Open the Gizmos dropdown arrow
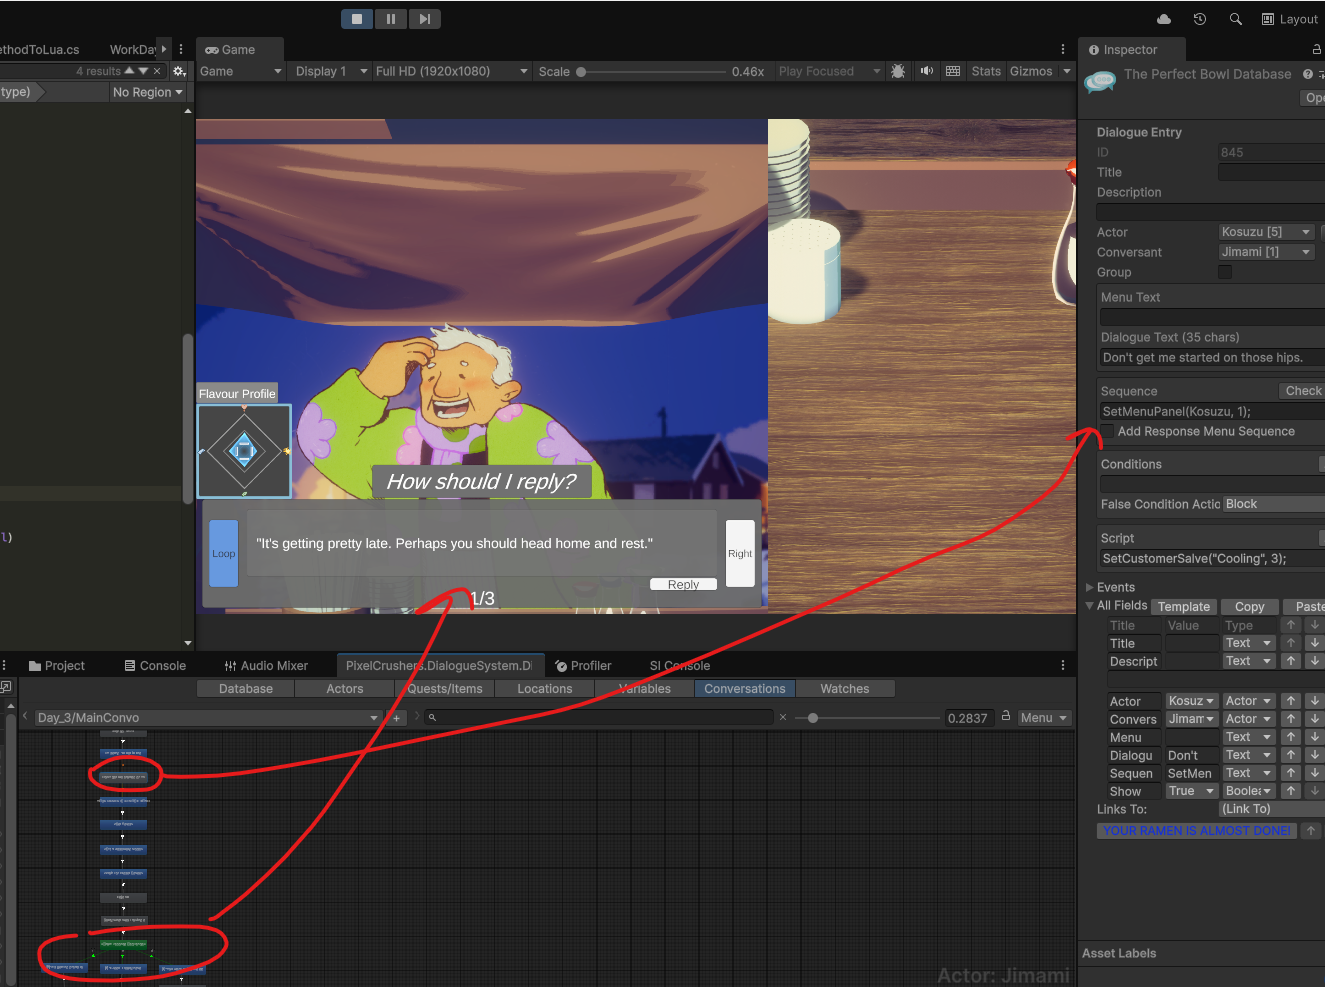Image resolution: width=1325 pixels, height=987 pixels. point(1067,71)
